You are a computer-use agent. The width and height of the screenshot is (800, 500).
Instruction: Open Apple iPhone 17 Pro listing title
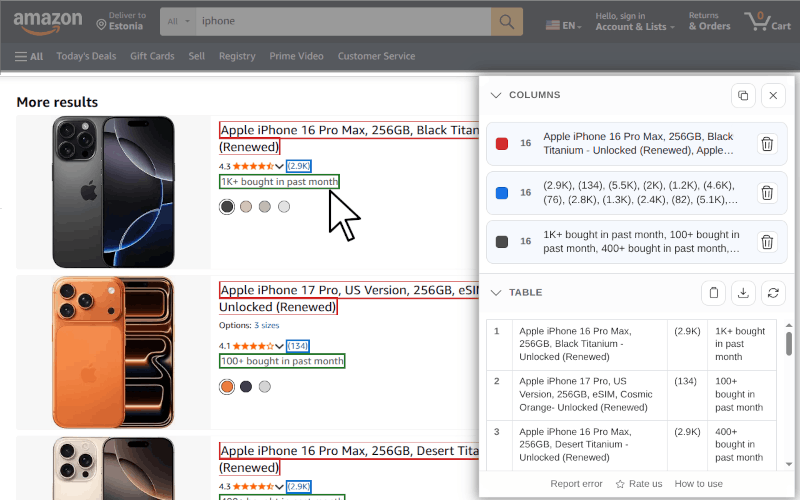pyautogui.click(x=349, y=298)
